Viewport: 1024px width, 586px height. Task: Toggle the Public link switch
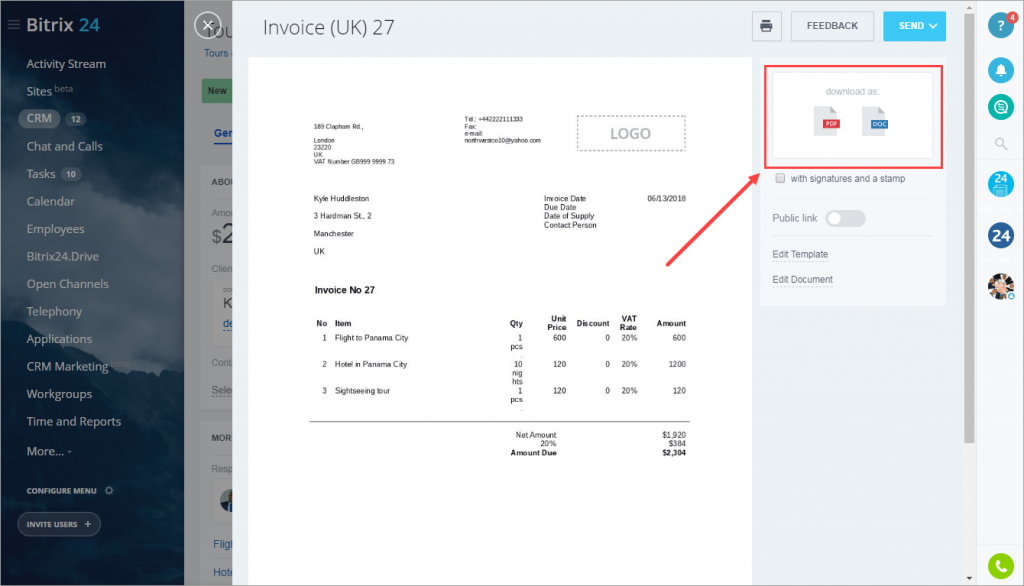[x=845, y=218]
